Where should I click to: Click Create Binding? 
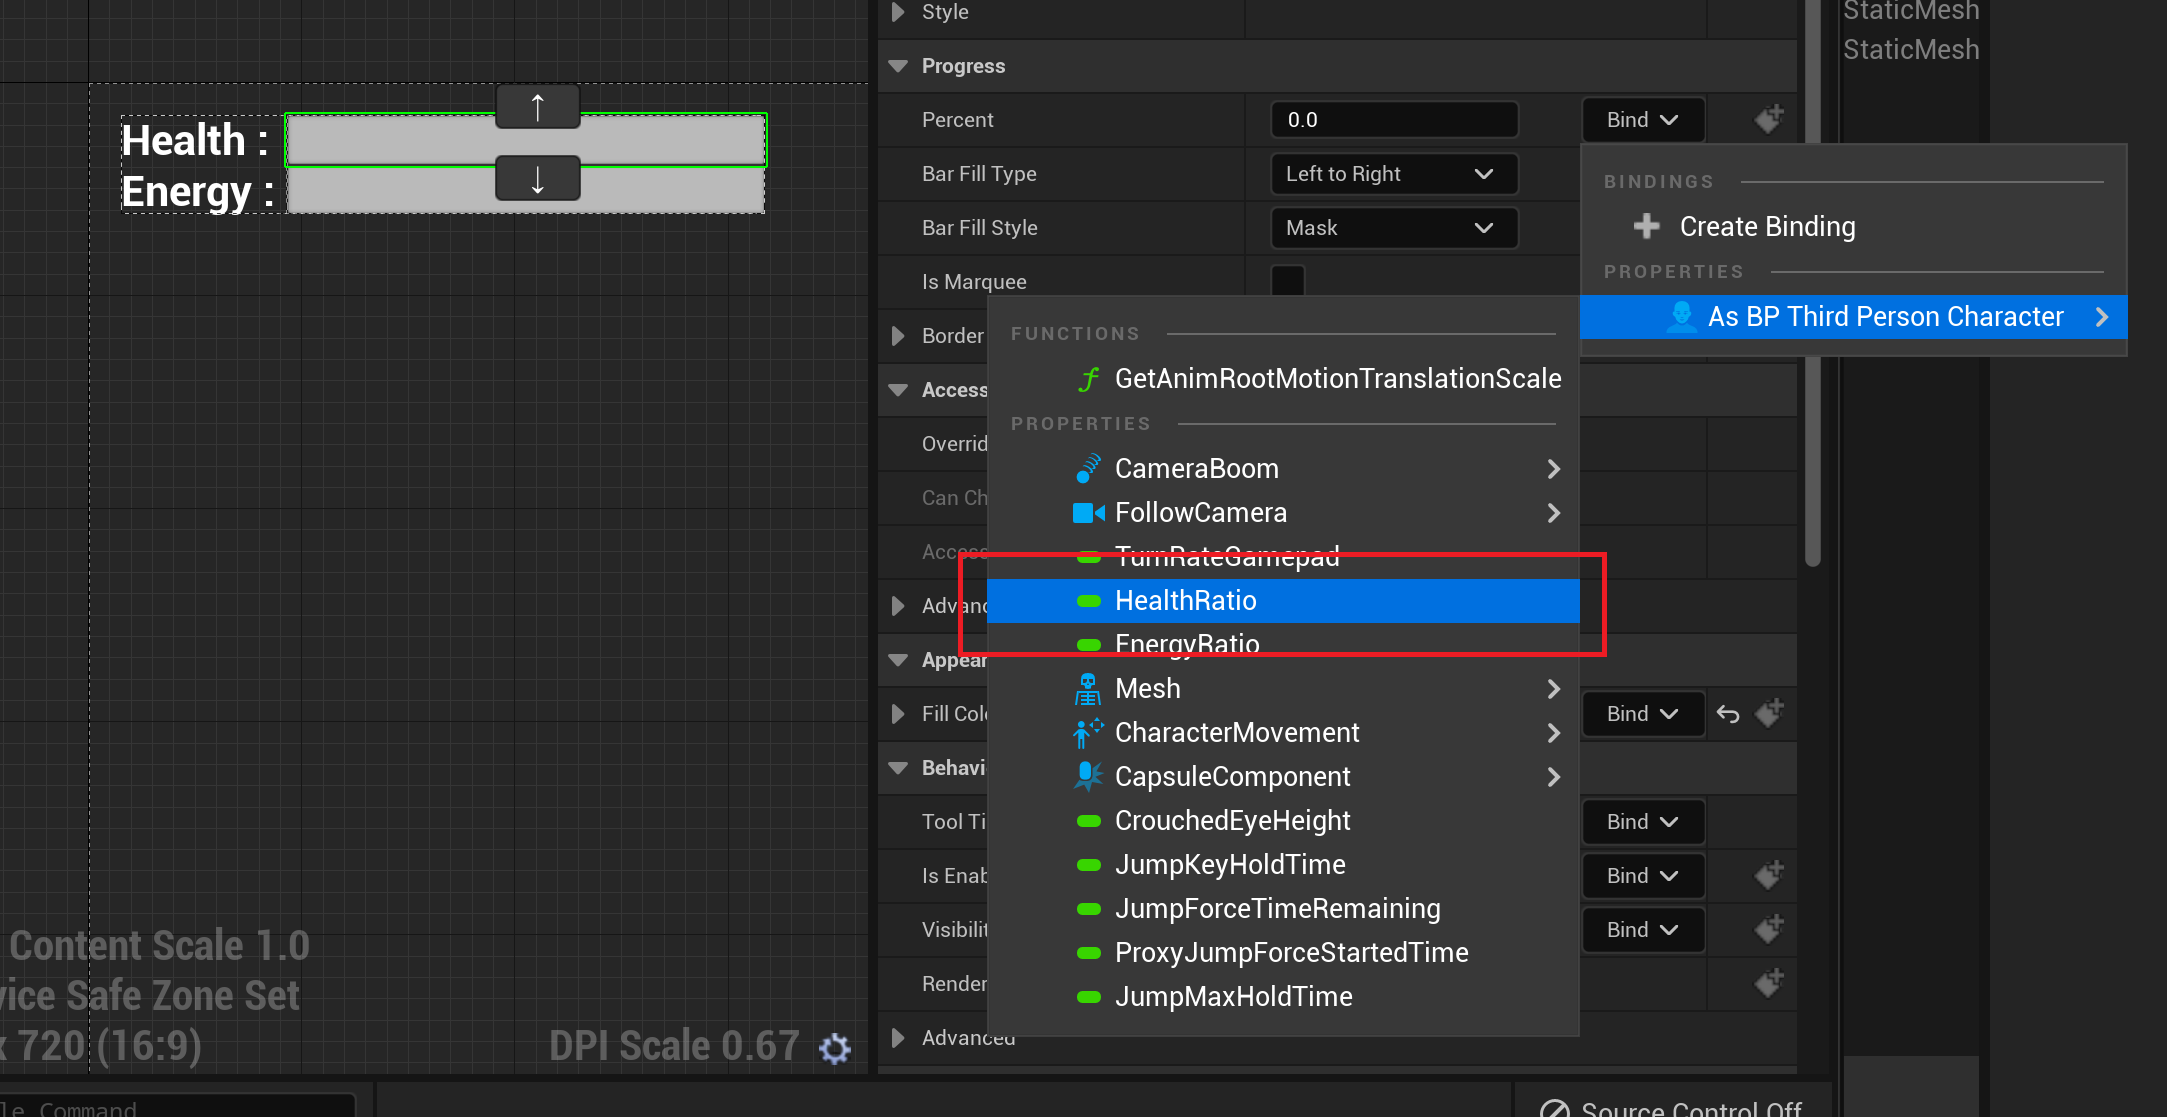(1766, 227)
